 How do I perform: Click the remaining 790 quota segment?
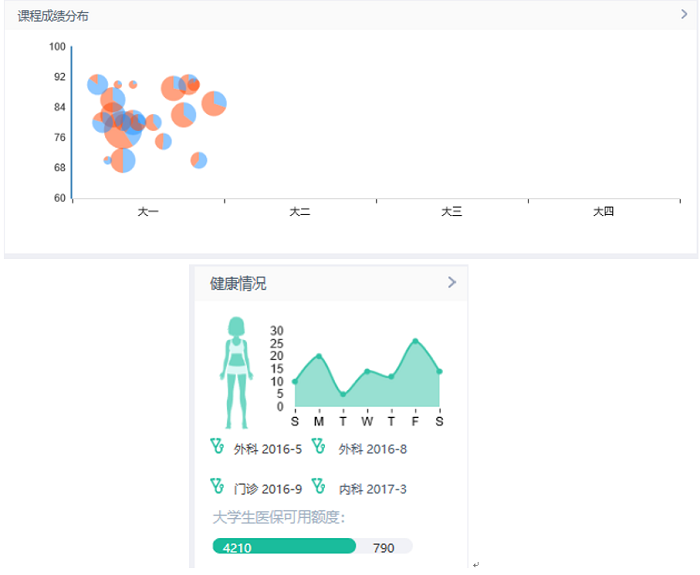[384, 547]
